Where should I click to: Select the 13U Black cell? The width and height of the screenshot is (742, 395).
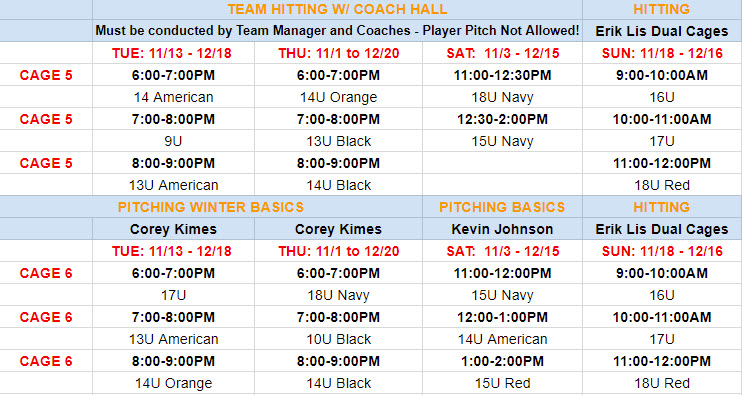click(338, 141)
